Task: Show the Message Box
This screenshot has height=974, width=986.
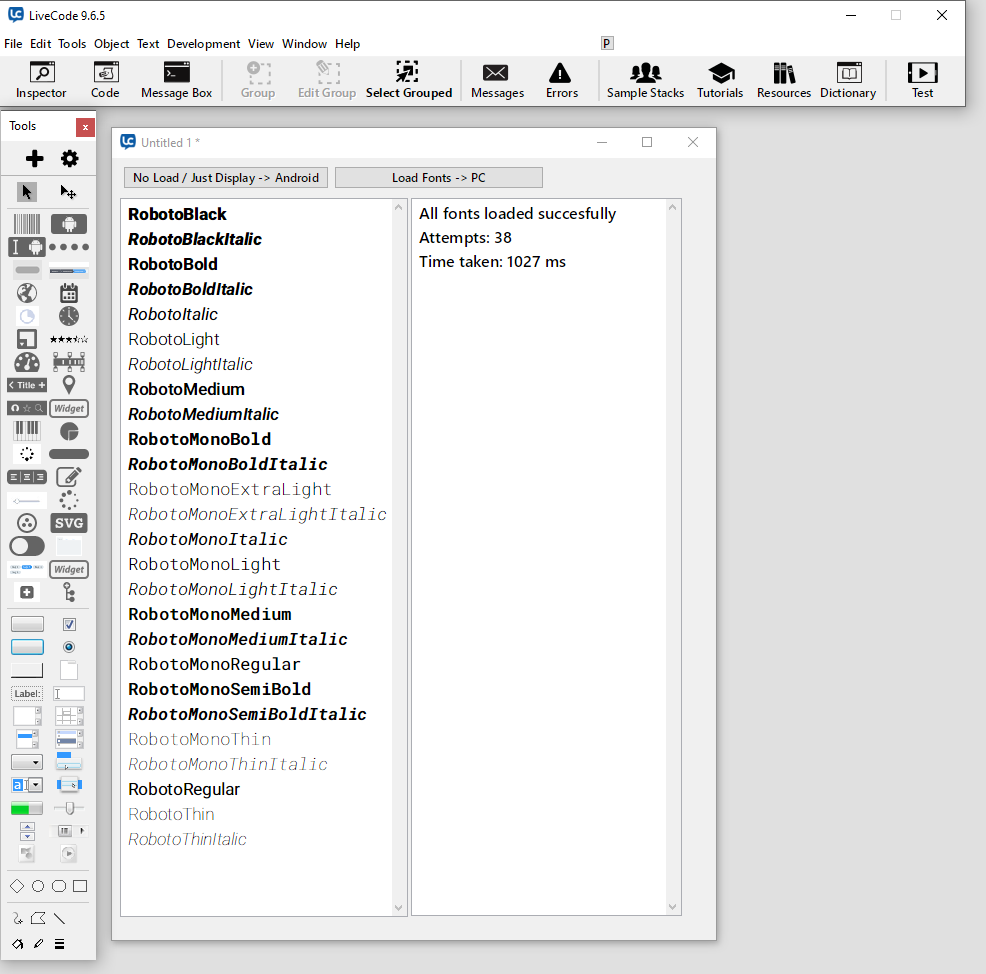Action: [x=177, y=80]
